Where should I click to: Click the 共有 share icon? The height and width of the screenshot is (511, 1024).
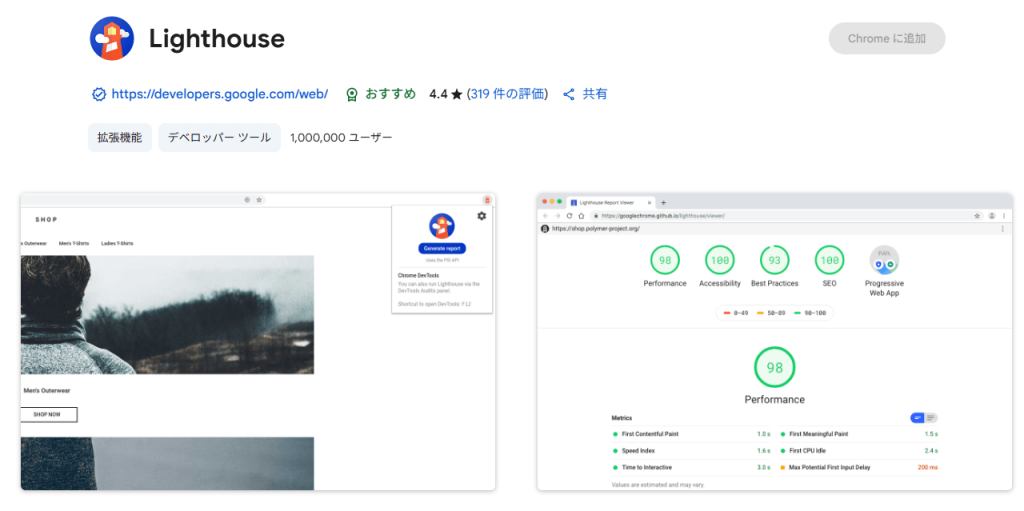[569, 94]
